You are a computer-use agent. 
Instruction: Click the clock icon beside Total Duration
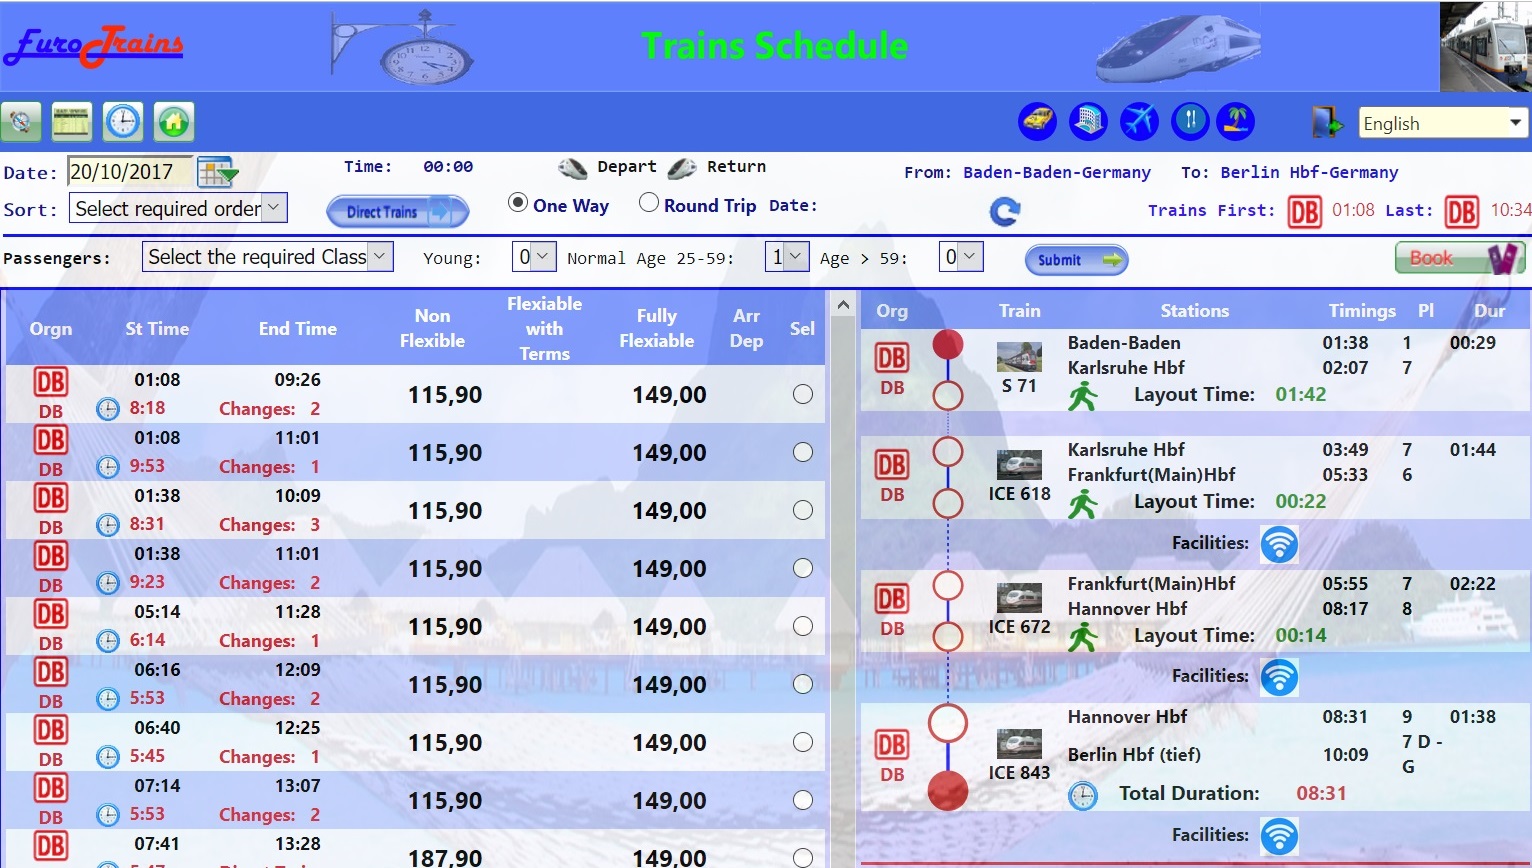1083,796
